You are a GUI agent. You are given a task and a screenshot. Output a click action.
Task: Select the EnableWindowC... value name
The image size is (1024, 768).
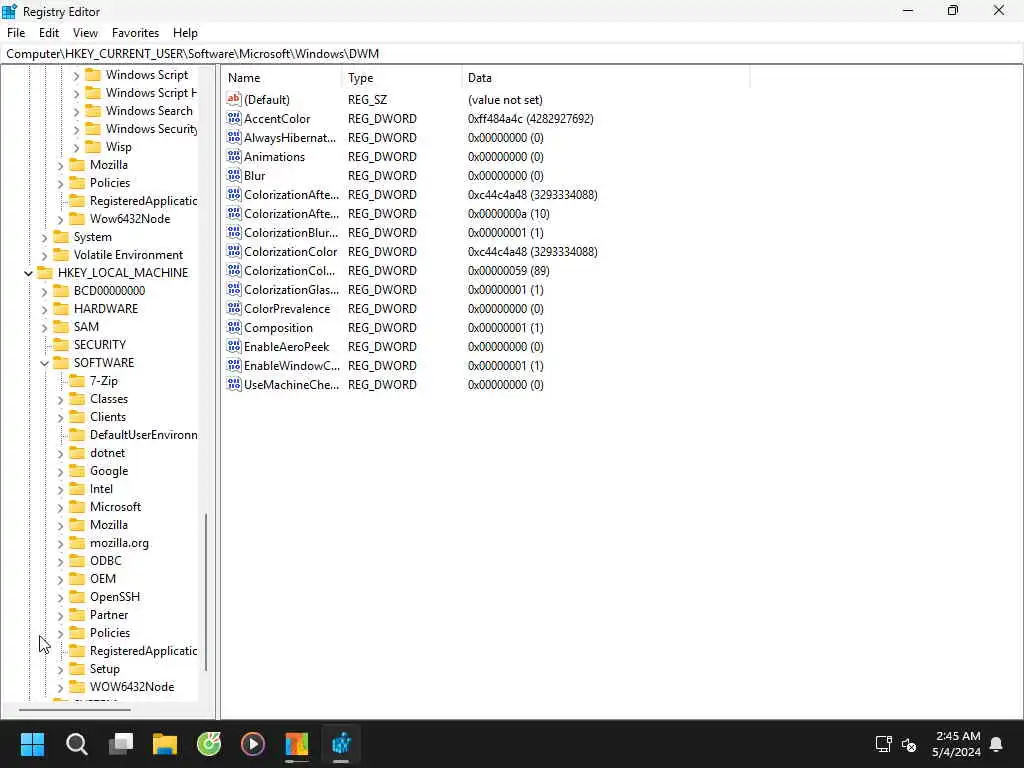pos(291,366)
